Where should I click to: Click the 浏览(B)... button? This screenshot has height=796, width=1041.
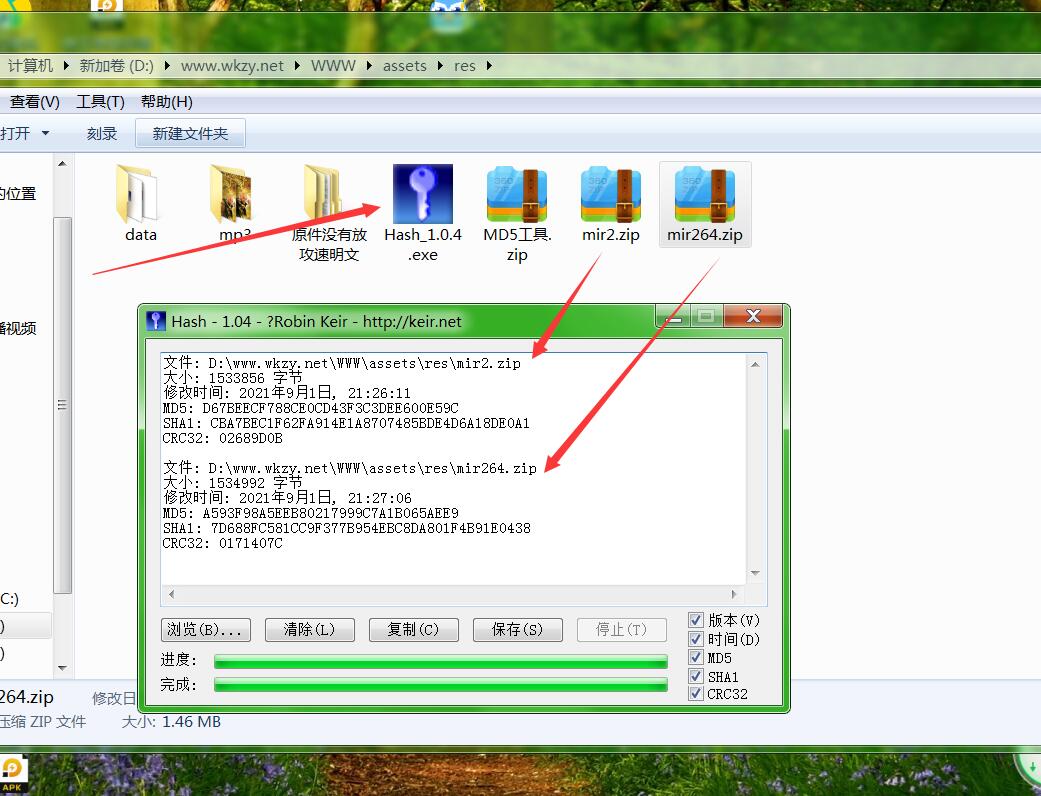[x=205, y=629]
